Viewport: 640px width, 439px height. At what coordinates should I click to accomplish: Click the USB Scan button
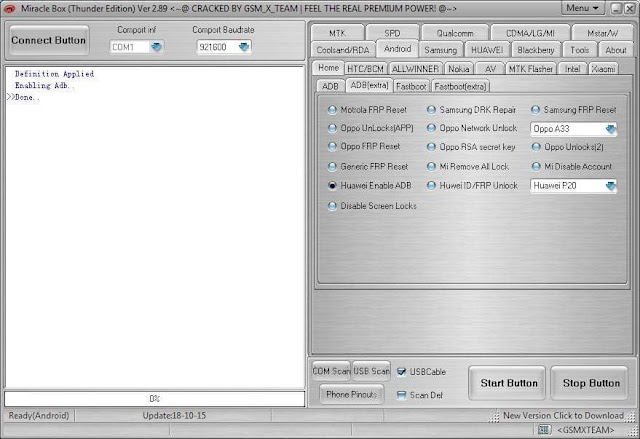pos(371,371)
